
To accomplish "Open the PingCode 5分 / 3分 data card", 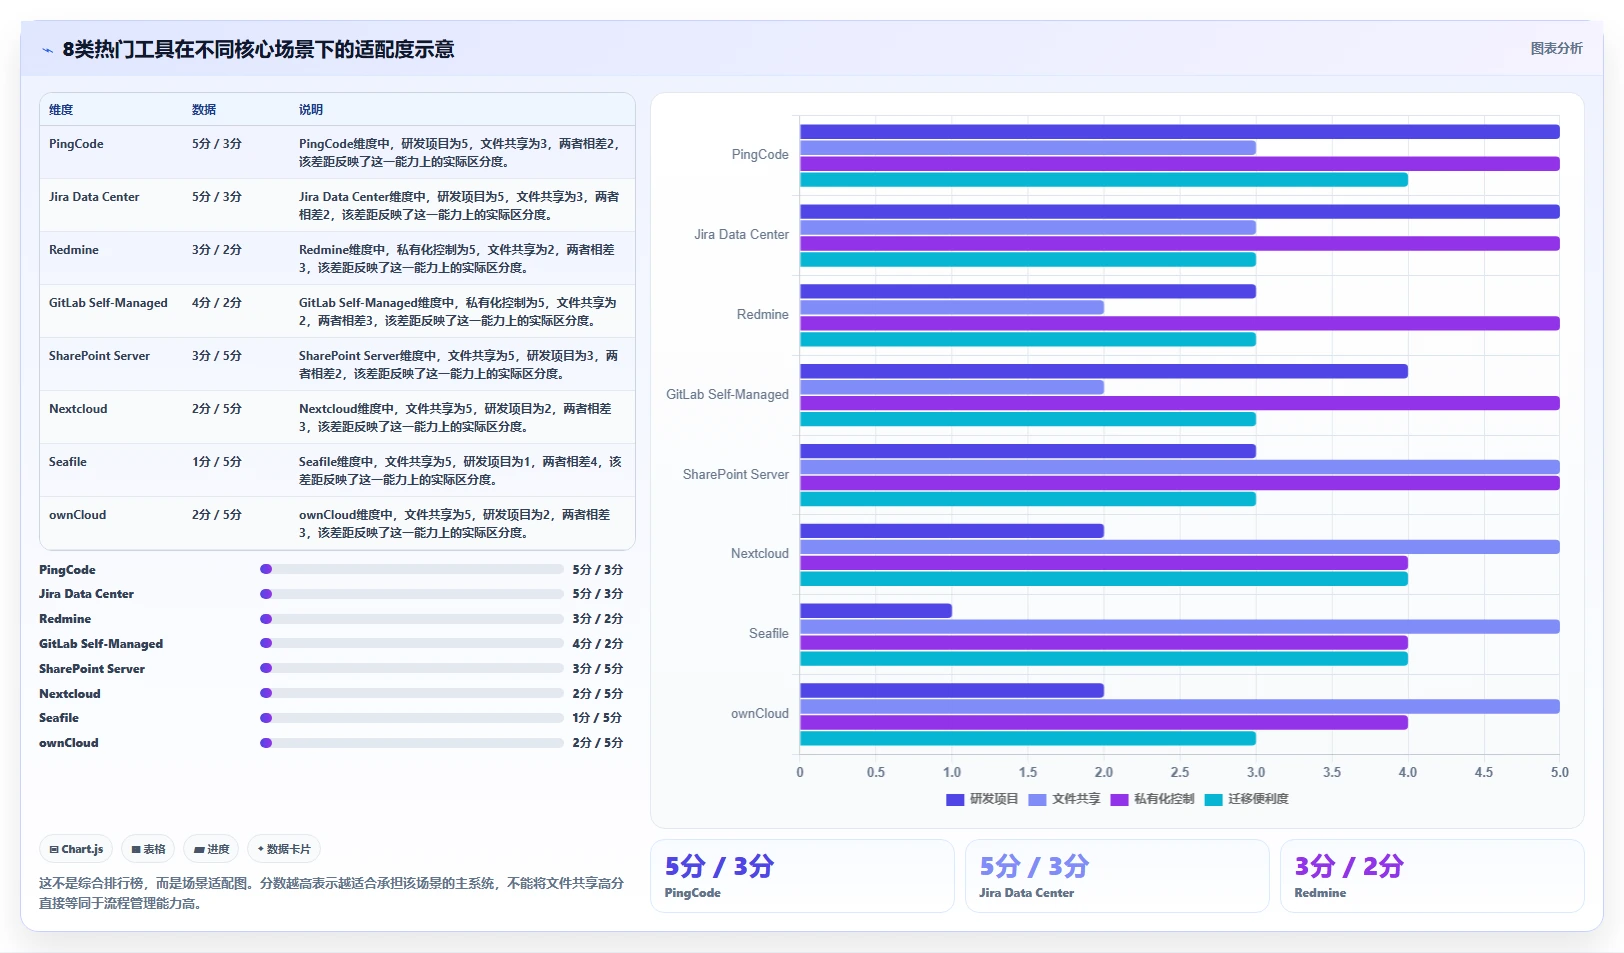I will pyautogui.click(x=802, y=876).
